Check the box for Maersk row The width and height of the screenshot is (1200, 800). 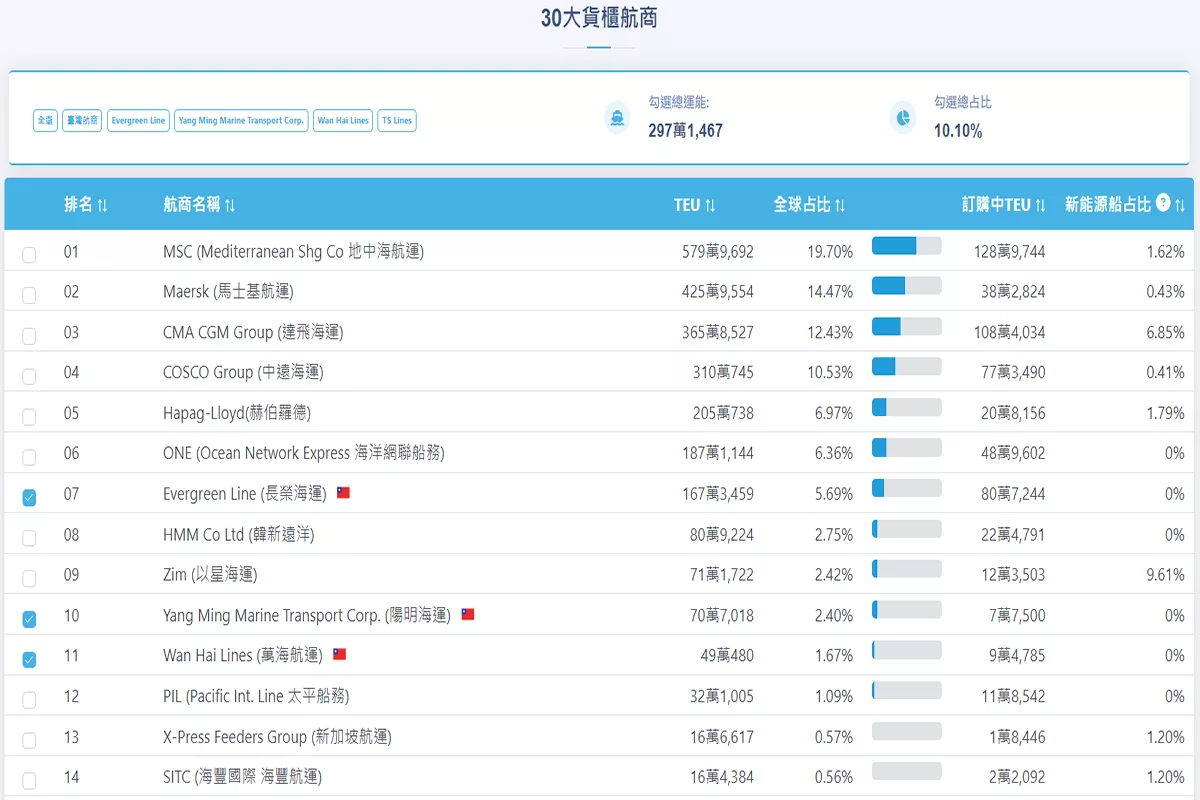pyautogui.click(x=29, y=295)
